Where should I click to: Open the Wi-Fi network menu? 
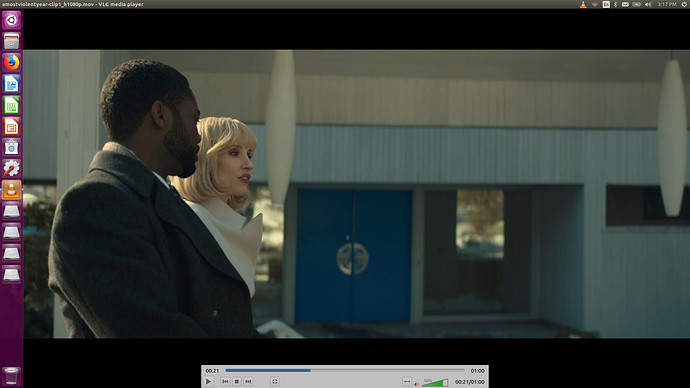595,4
